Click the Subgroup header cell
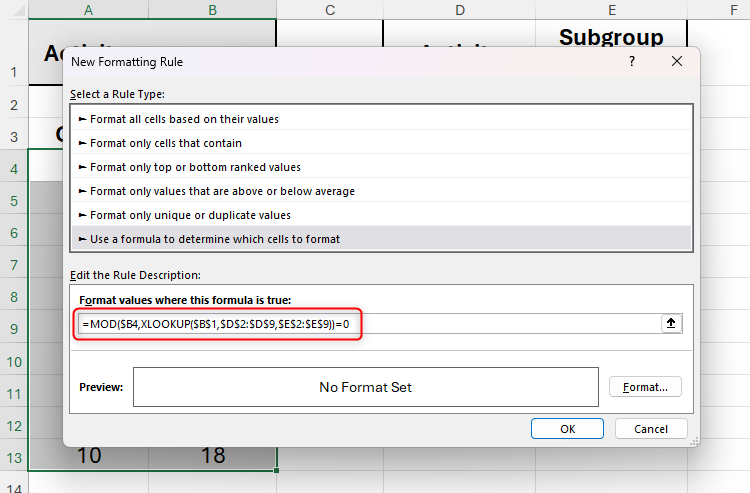This screenshot has width=750, height=493. click(611, 38)
